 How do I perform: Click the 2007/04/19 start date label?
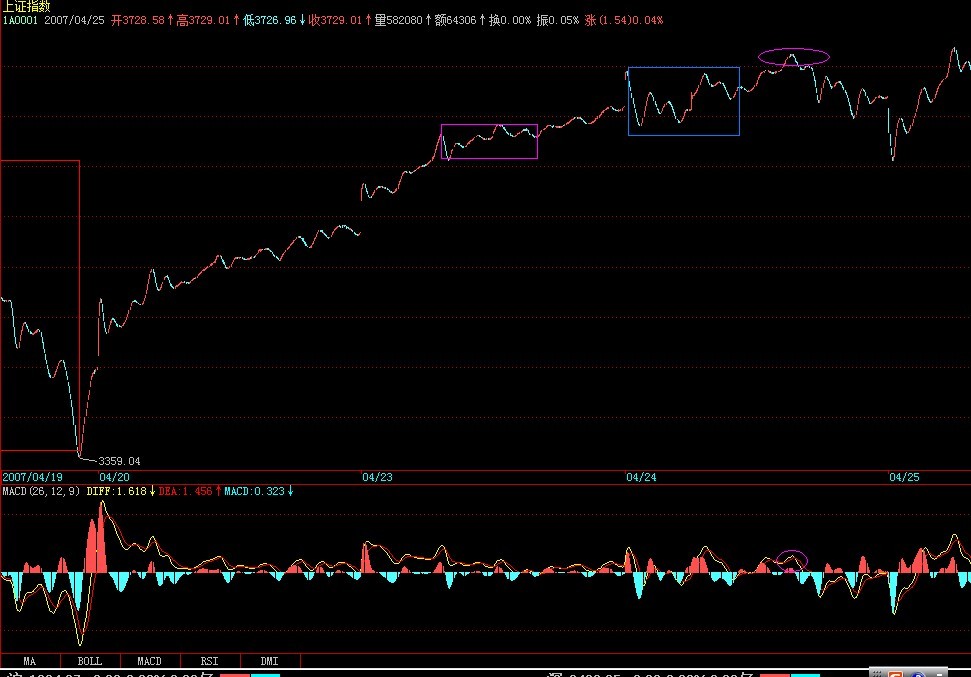point(32,478)
